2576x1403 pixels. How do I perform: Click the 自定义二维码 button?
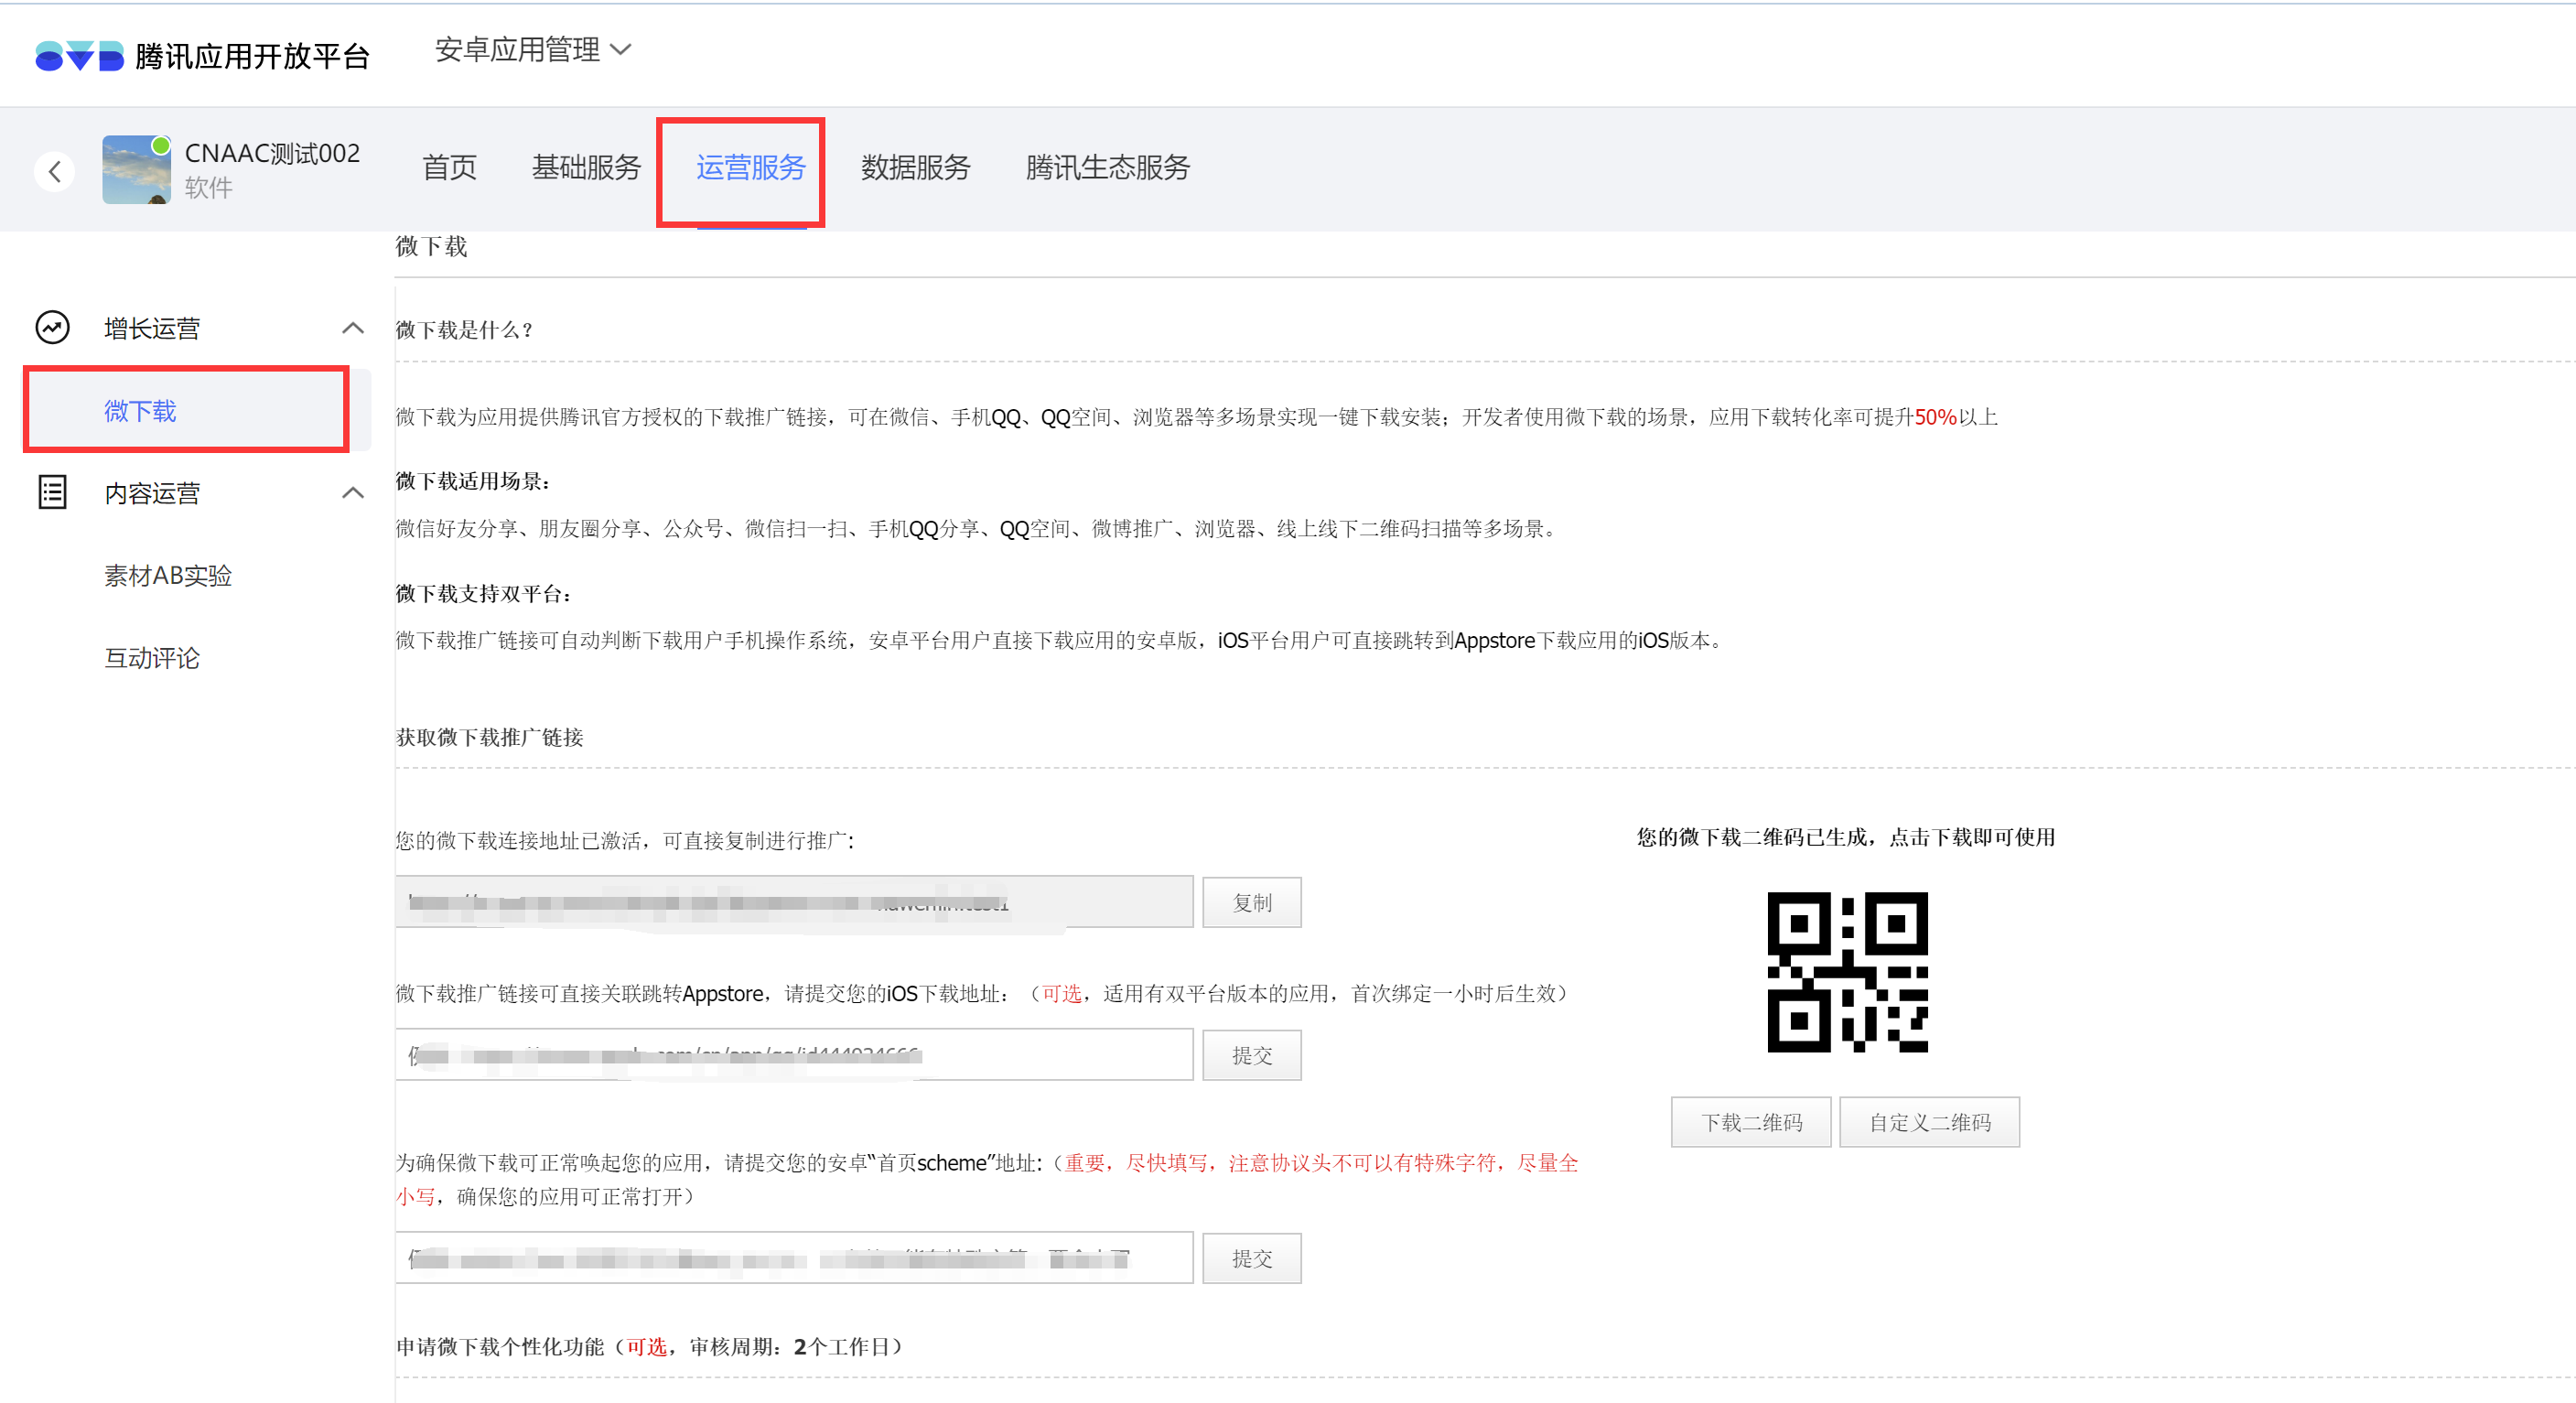[1929, 1122]
